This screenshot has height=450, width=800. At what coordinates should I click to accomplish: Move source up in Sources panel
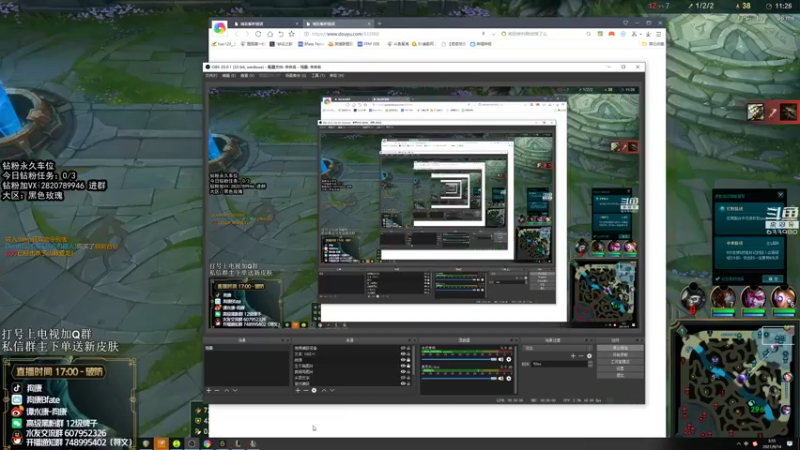coord(323,390)
